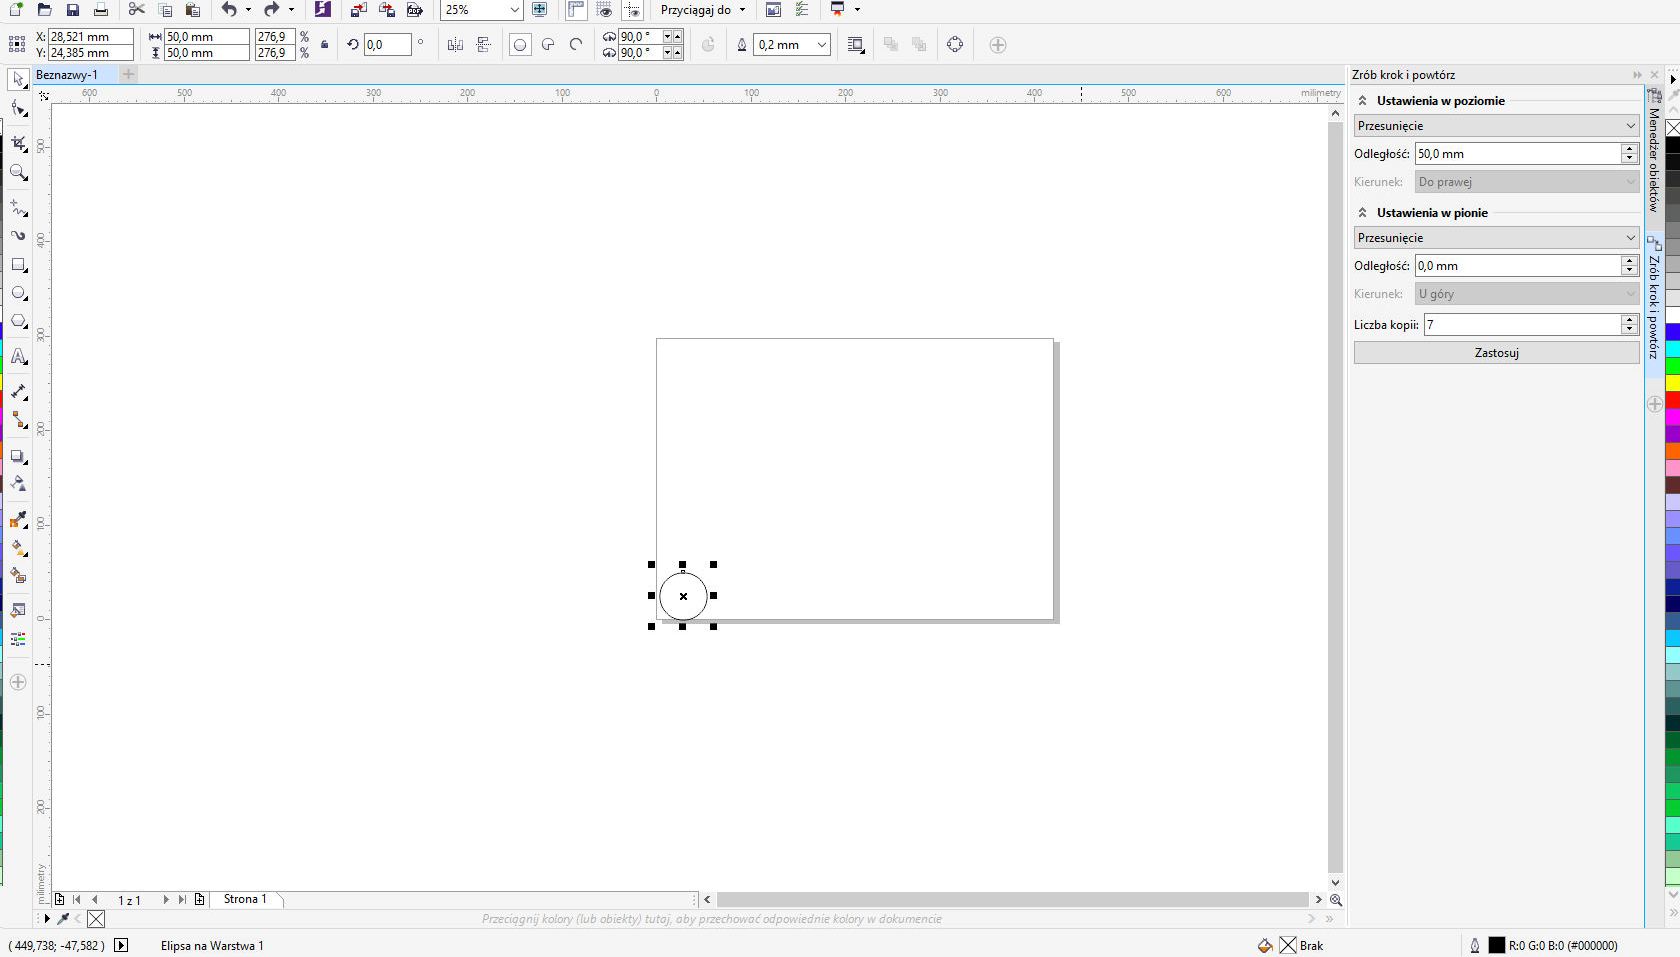Activate the Zoom tool in the toolbox
The height and width of the screenshot is (957, 1680).
point(18,173)
